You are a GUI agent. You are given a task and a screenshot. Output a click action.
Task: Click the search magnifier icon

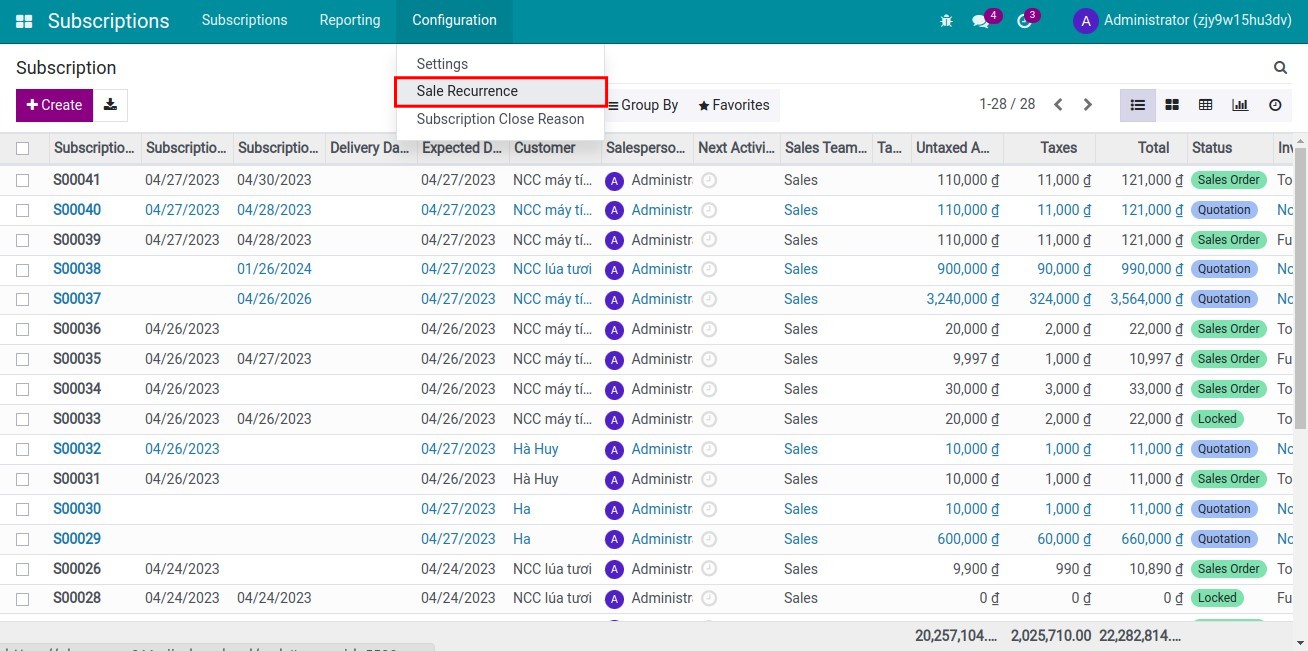click(1280, 68)
